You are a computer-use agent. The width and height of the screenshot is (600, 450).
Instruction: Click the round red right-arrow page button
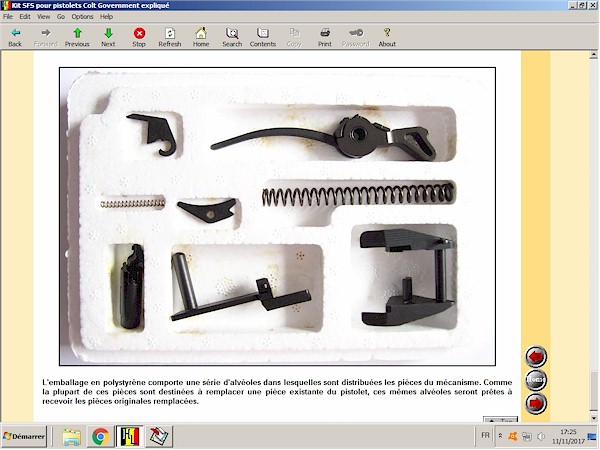tap(535, 403)
